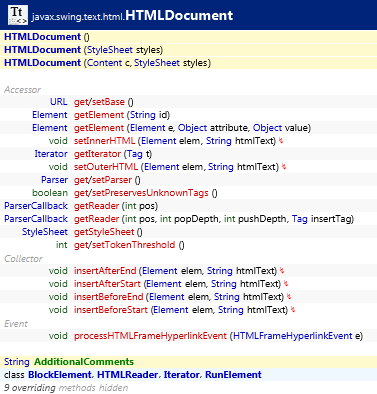Open the insertAfterStart method
Screen dimensions: 377x394
[107, 284]
